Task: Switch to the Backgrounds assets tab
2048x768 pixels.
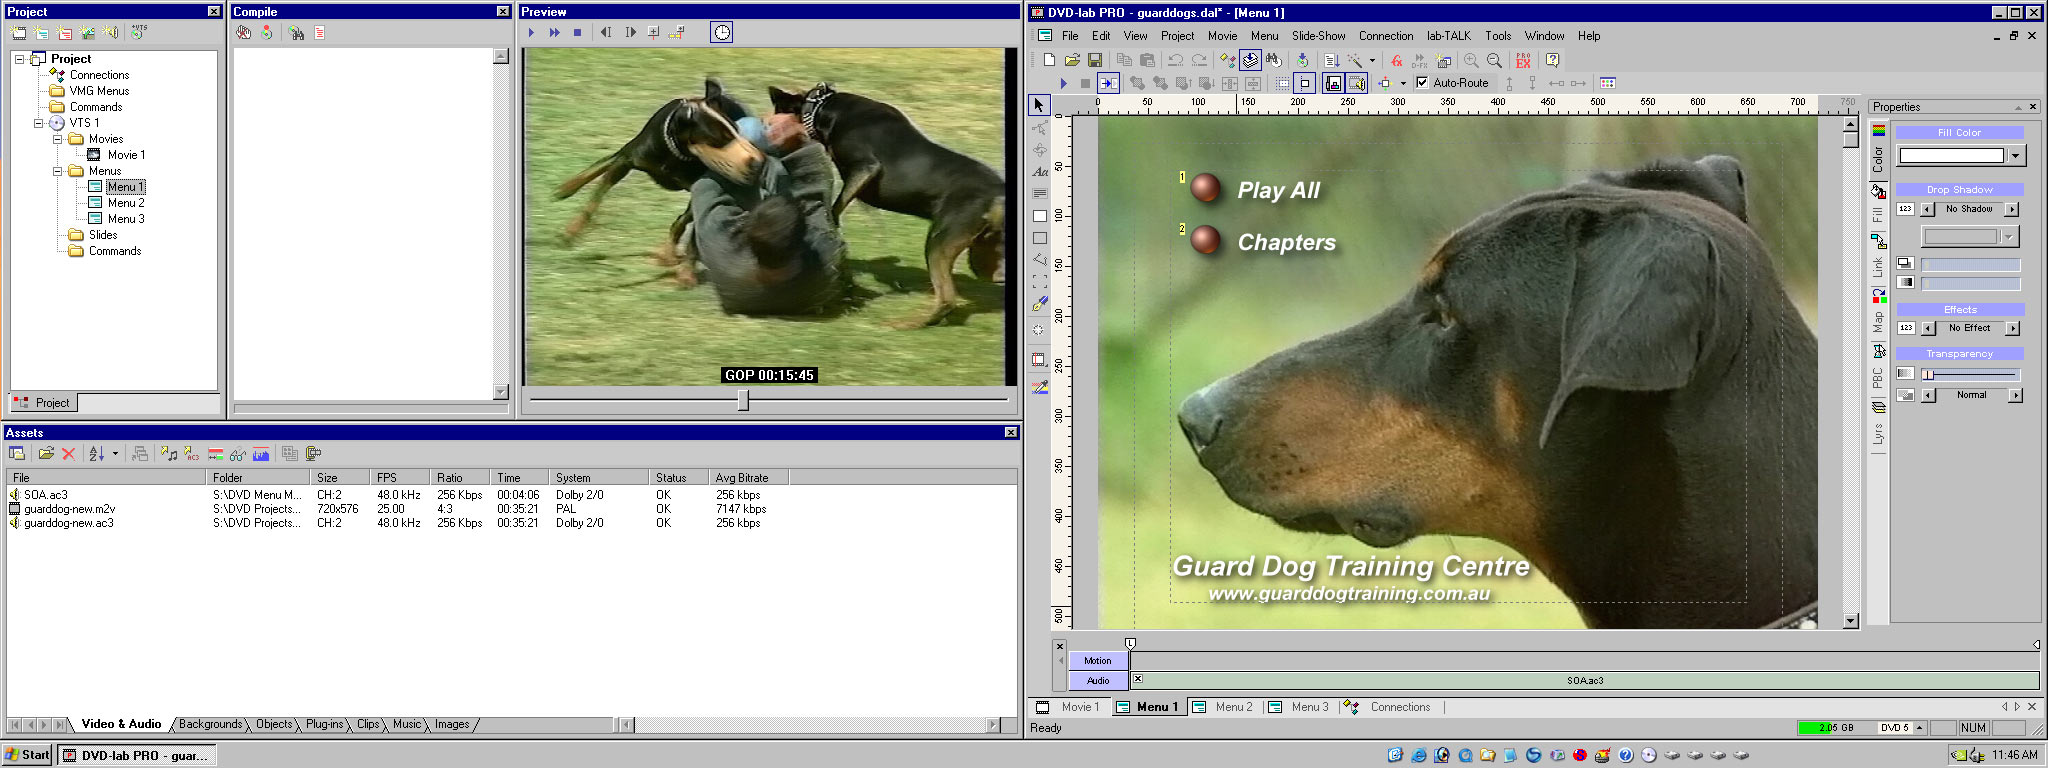Action: [210, 724]
